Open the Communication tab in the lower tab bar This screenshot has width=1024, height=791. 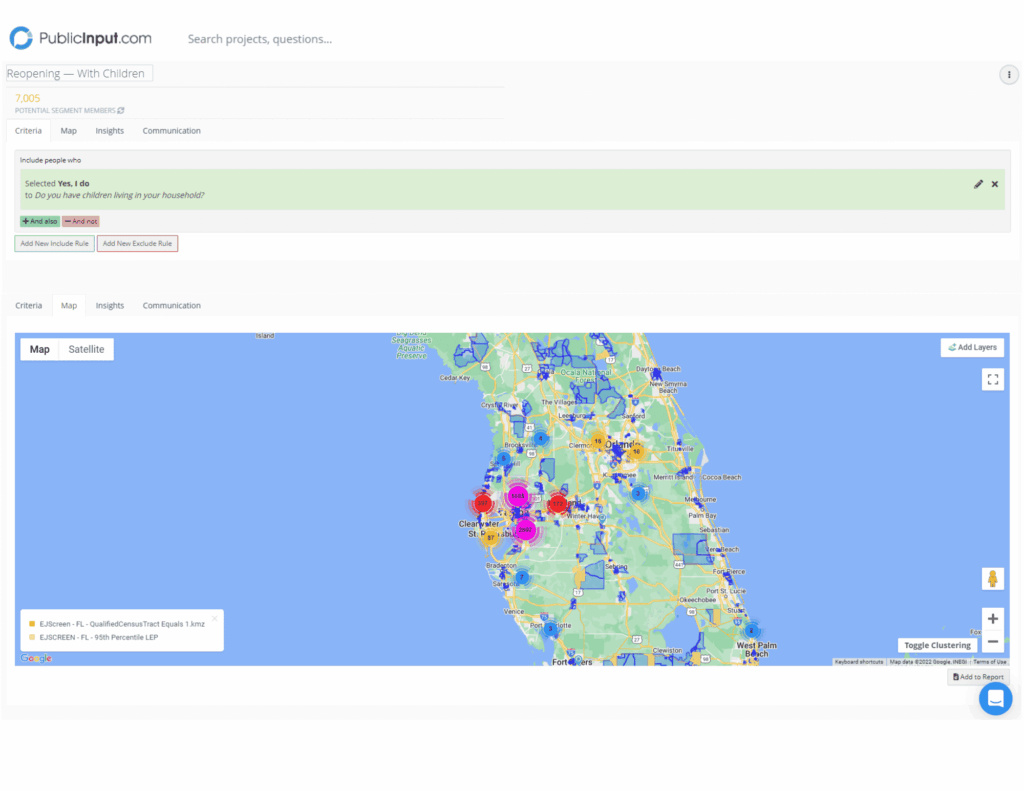tap(171, 306)
